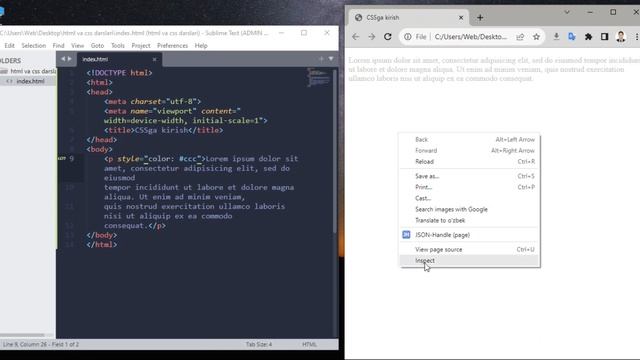The image size is (640, 360).
Task: Open the Chrome profile avatar
Action: 621,37
